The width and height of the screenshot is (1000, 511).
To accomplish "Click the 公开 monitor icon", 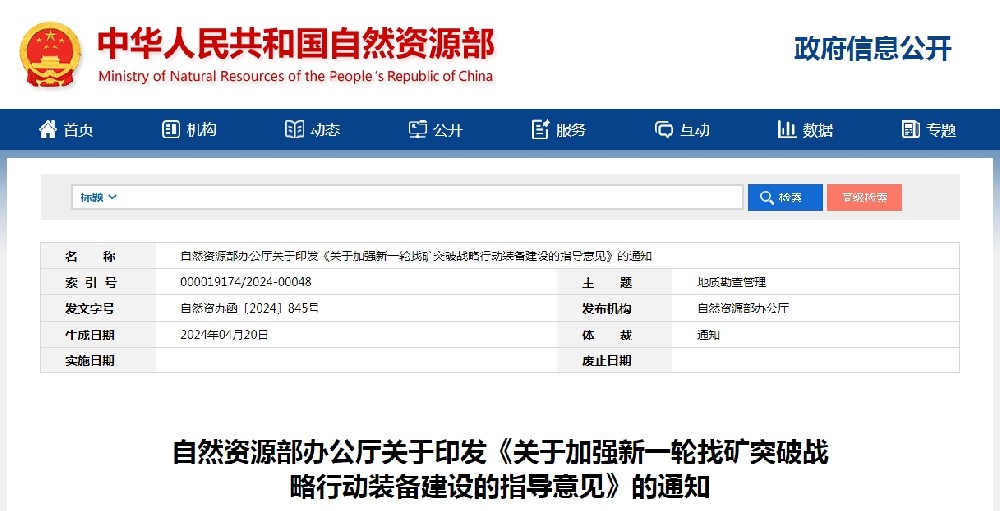I will [x=418, y=130].
